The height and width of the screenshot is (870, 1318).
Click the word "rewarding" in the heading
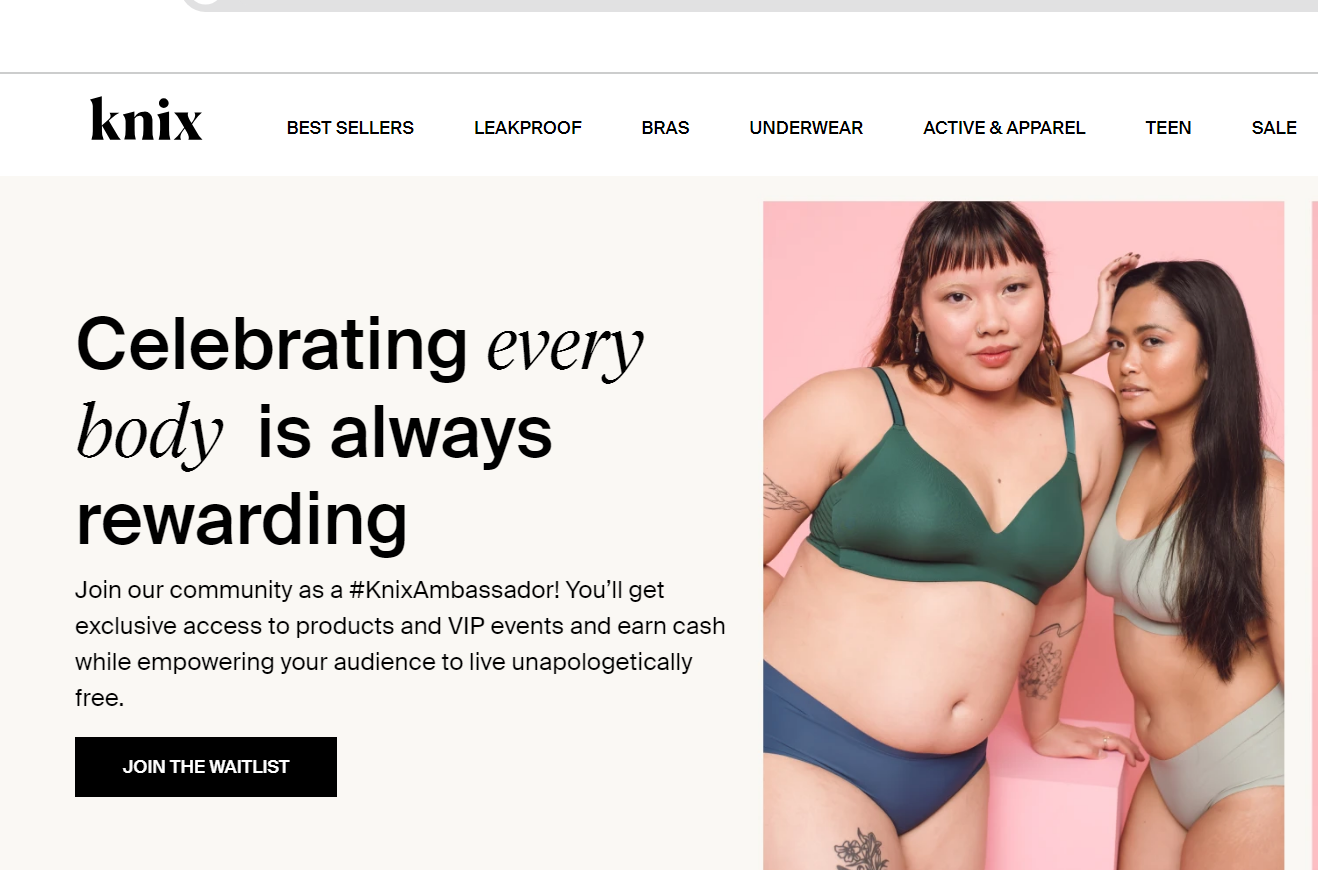(242, 520)
